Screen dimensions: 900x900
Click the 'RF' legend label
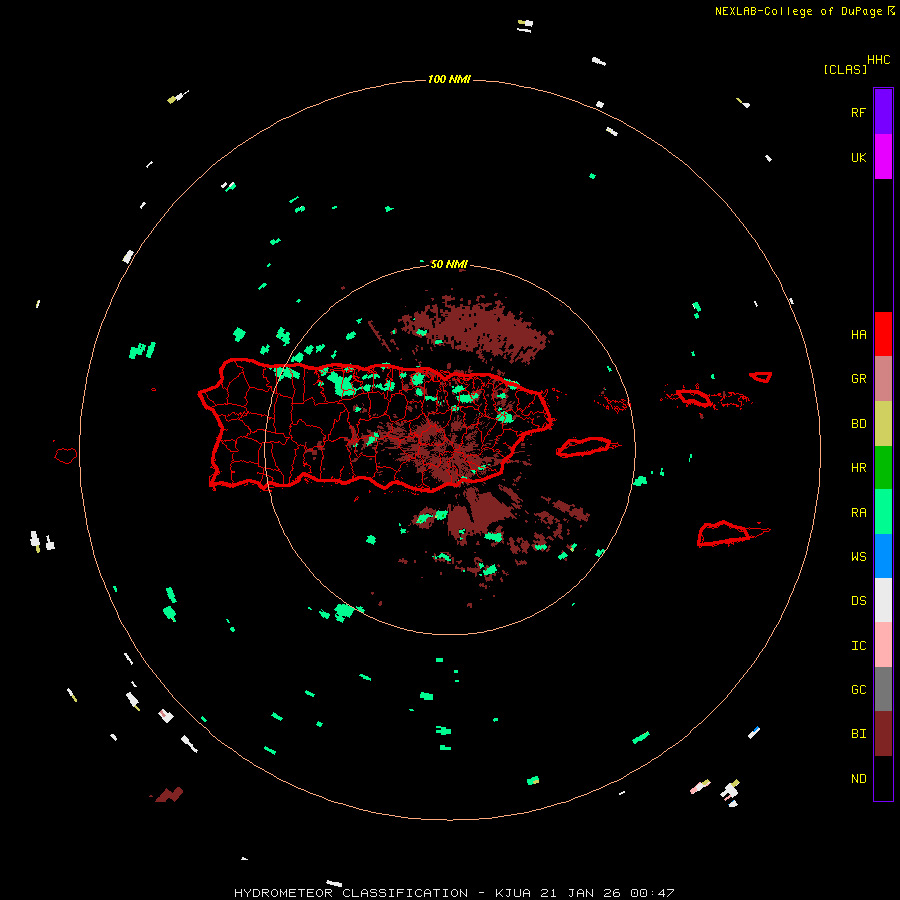[858, 112]
